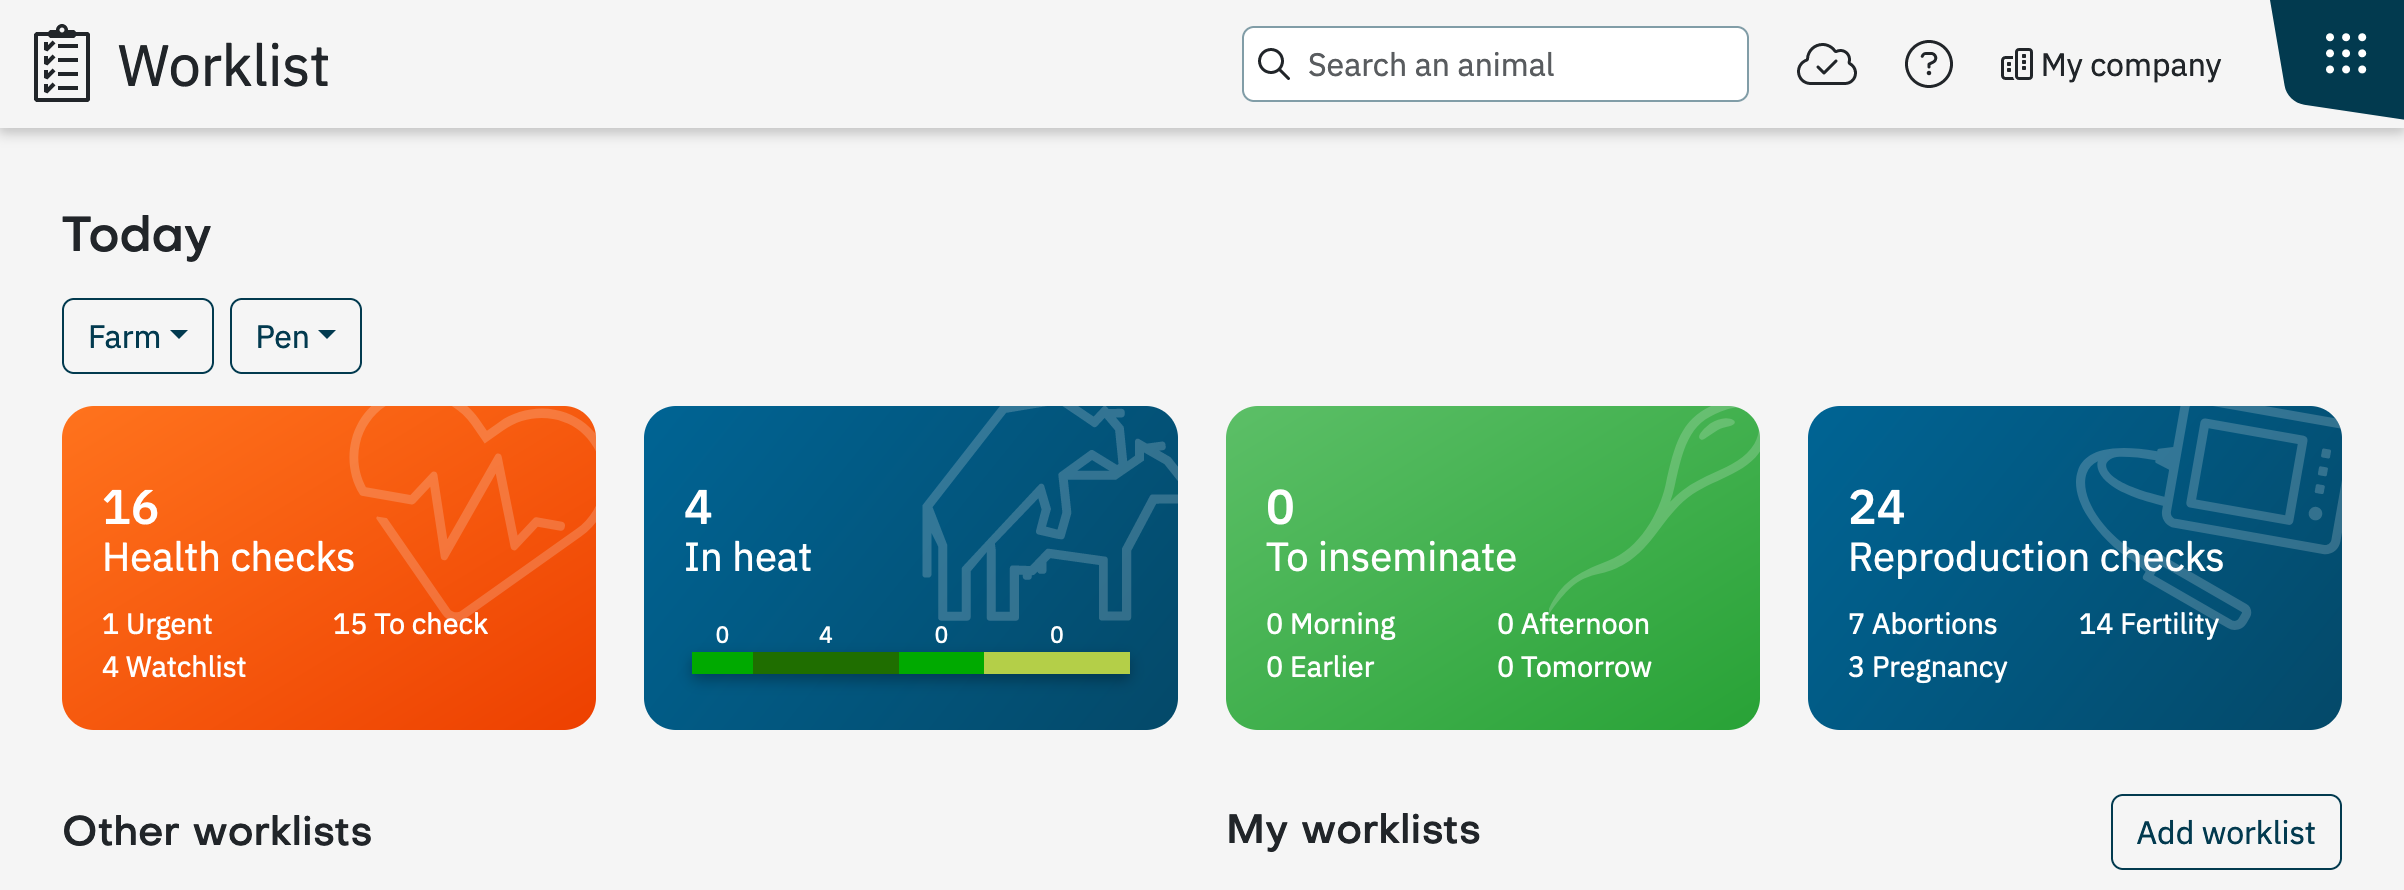The image size is (2404, 890).
Task: Click the cloud sync status icon
Action: 1826,65
